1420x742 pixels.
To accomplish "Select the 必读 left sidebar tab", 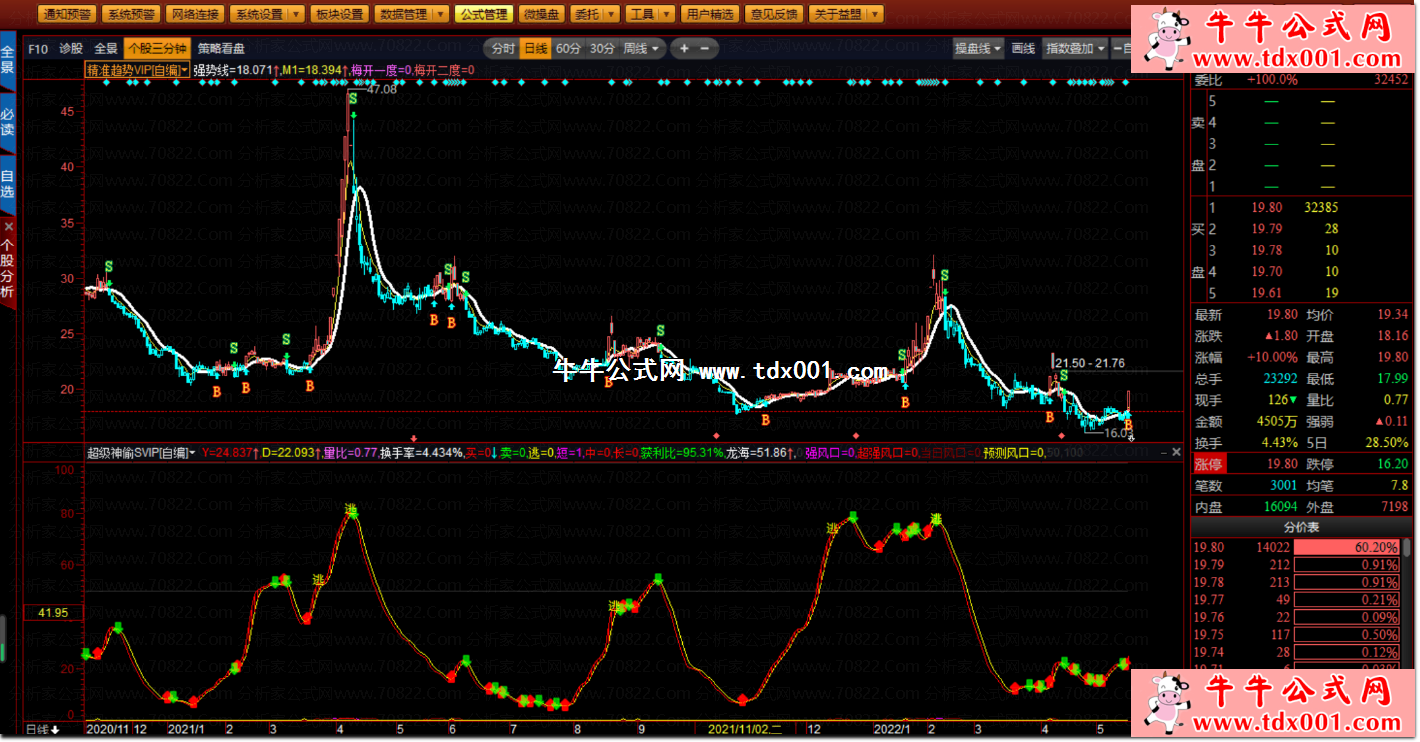I will coord(8,123).
